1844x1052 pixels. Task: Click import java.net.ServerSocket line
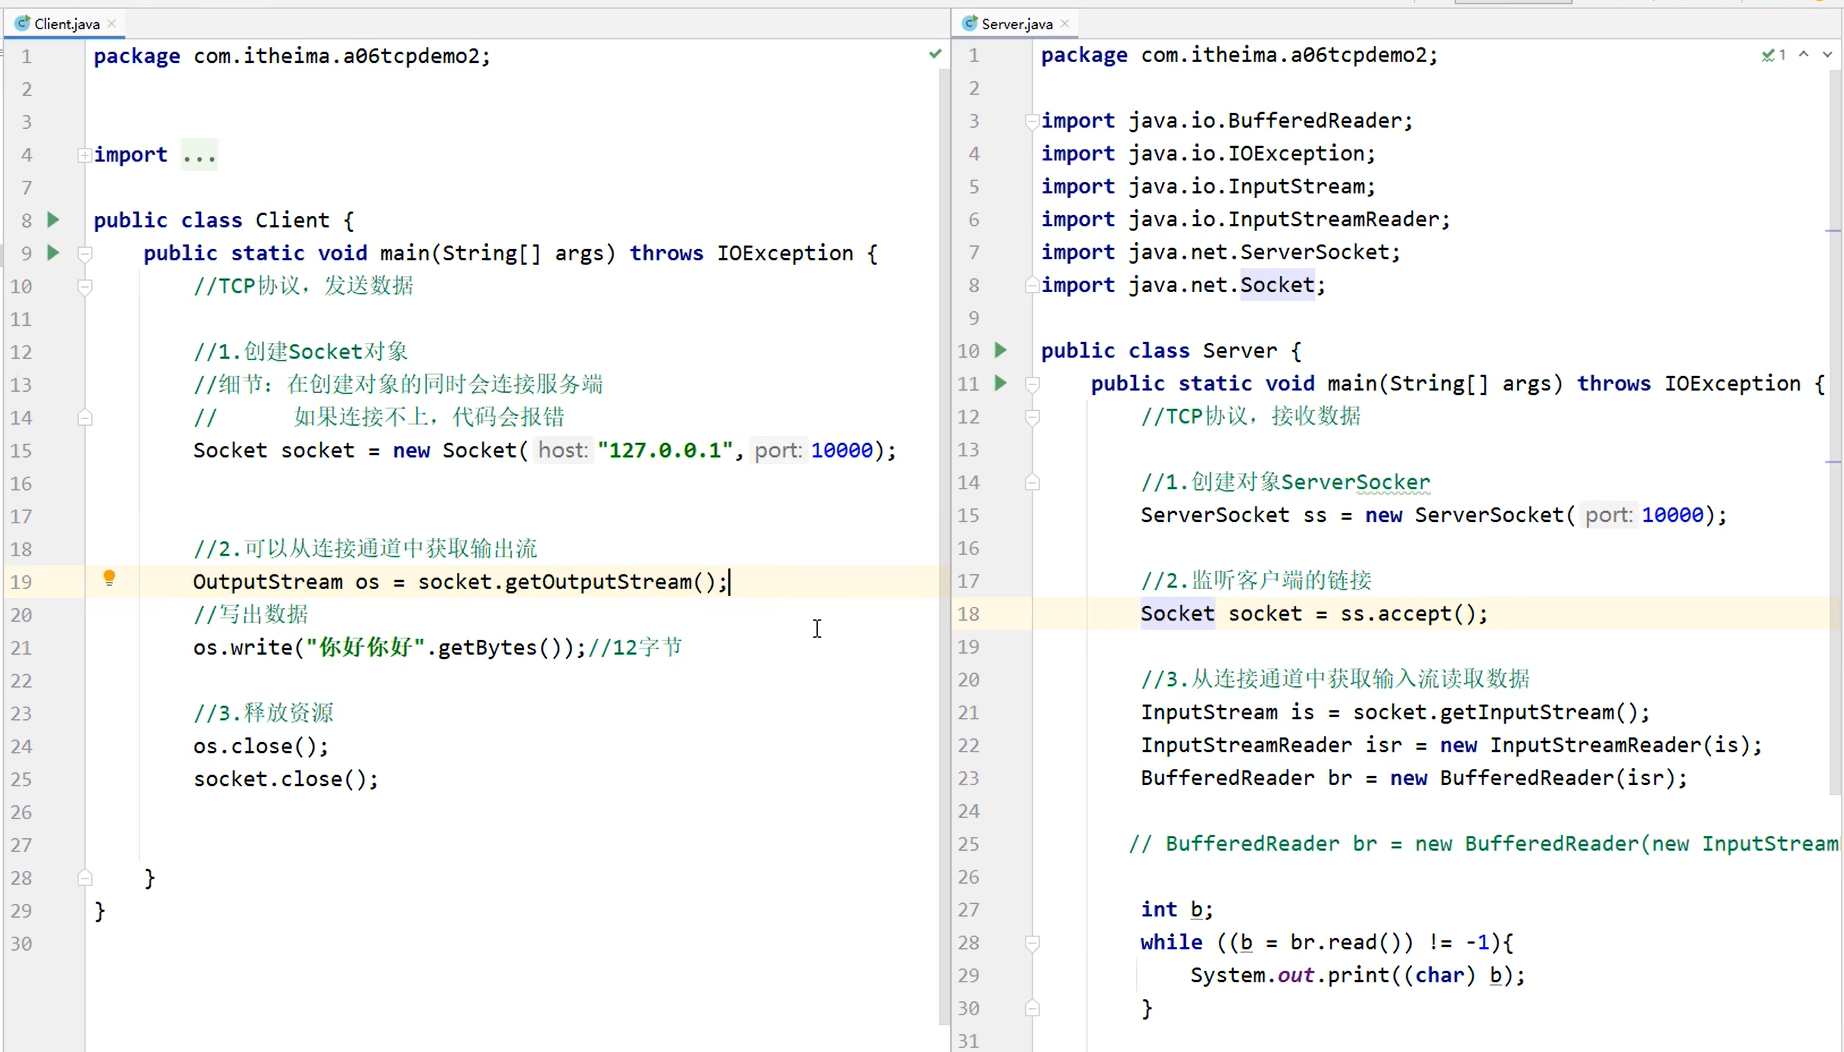(1221, 252)
